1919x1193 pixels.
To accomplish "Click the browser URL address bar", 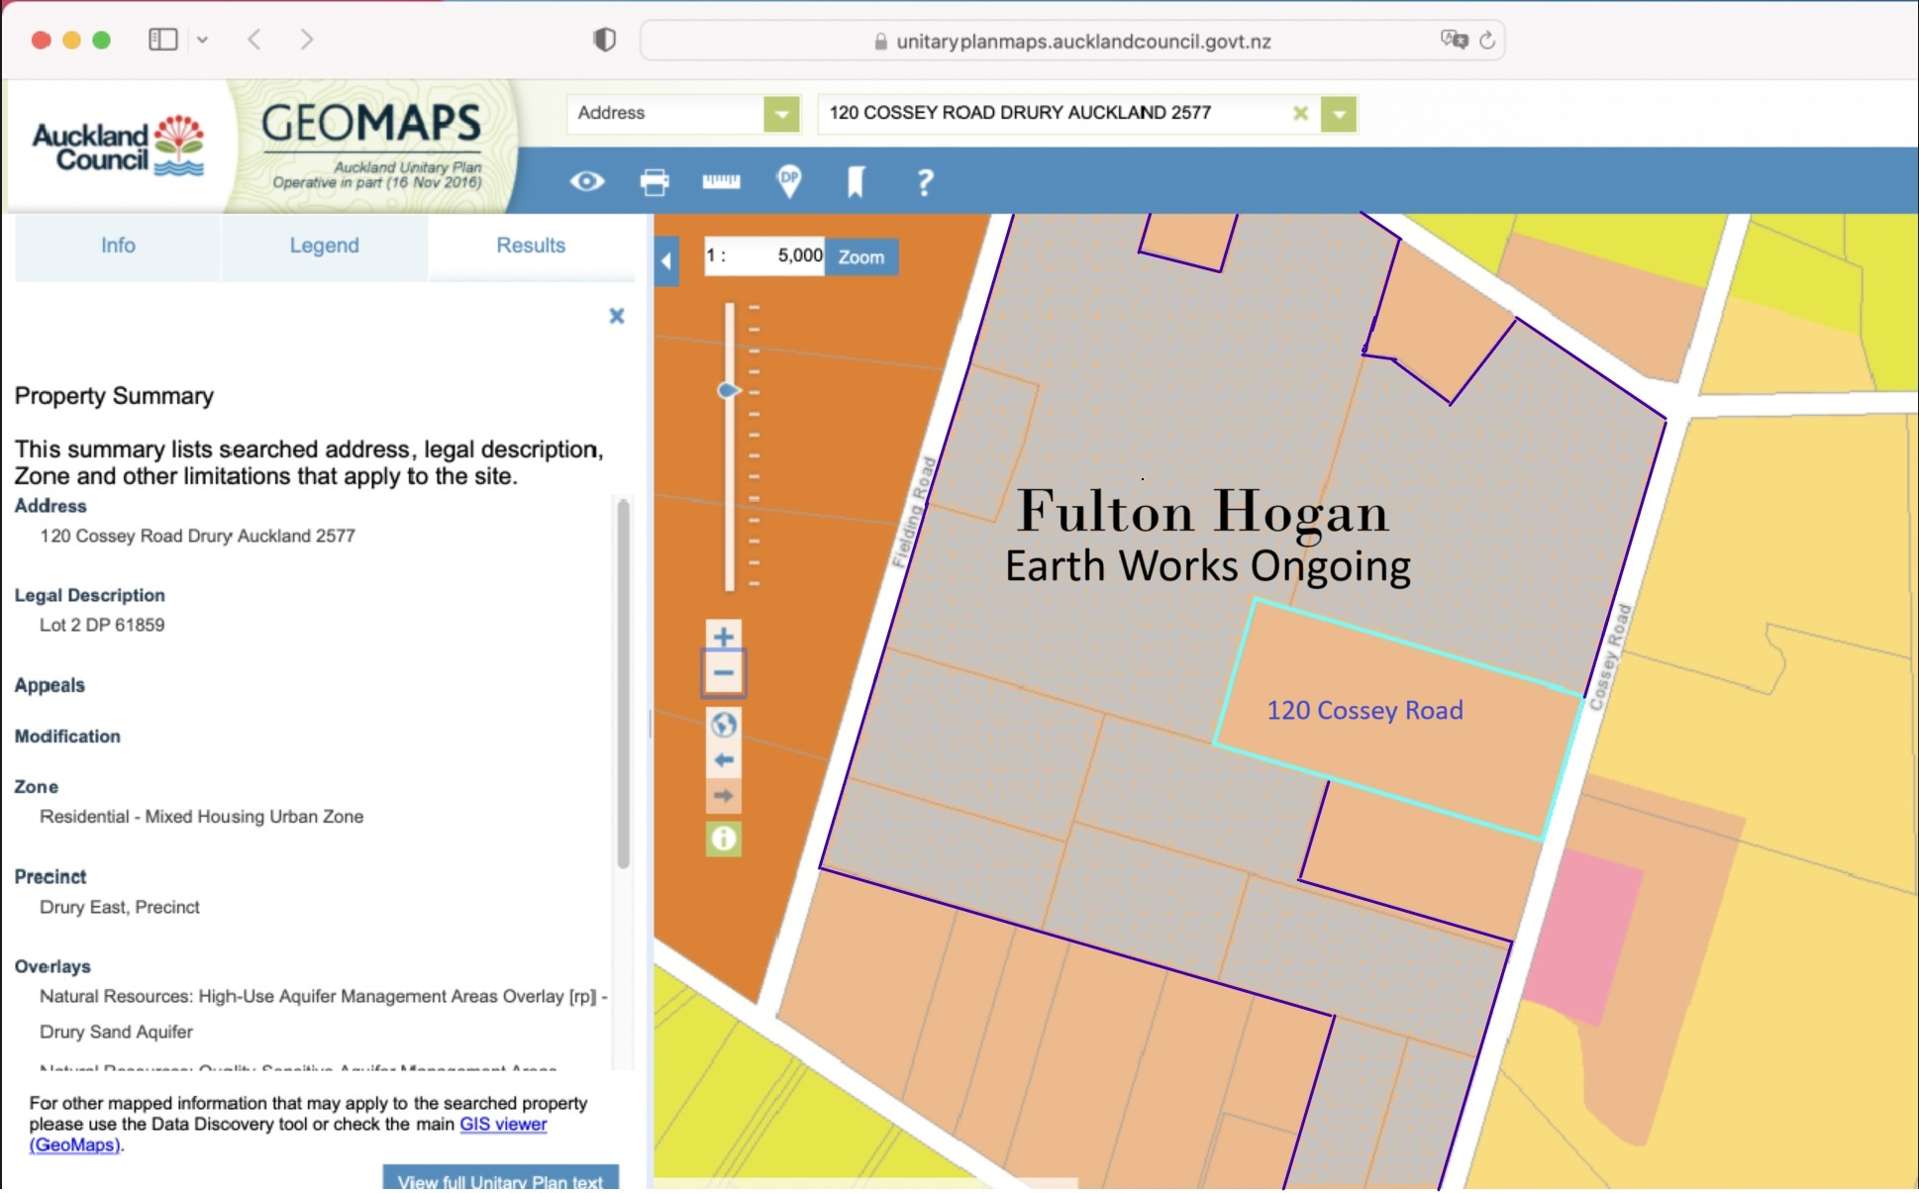I will pyautogui.click(x=1072, y=41).
